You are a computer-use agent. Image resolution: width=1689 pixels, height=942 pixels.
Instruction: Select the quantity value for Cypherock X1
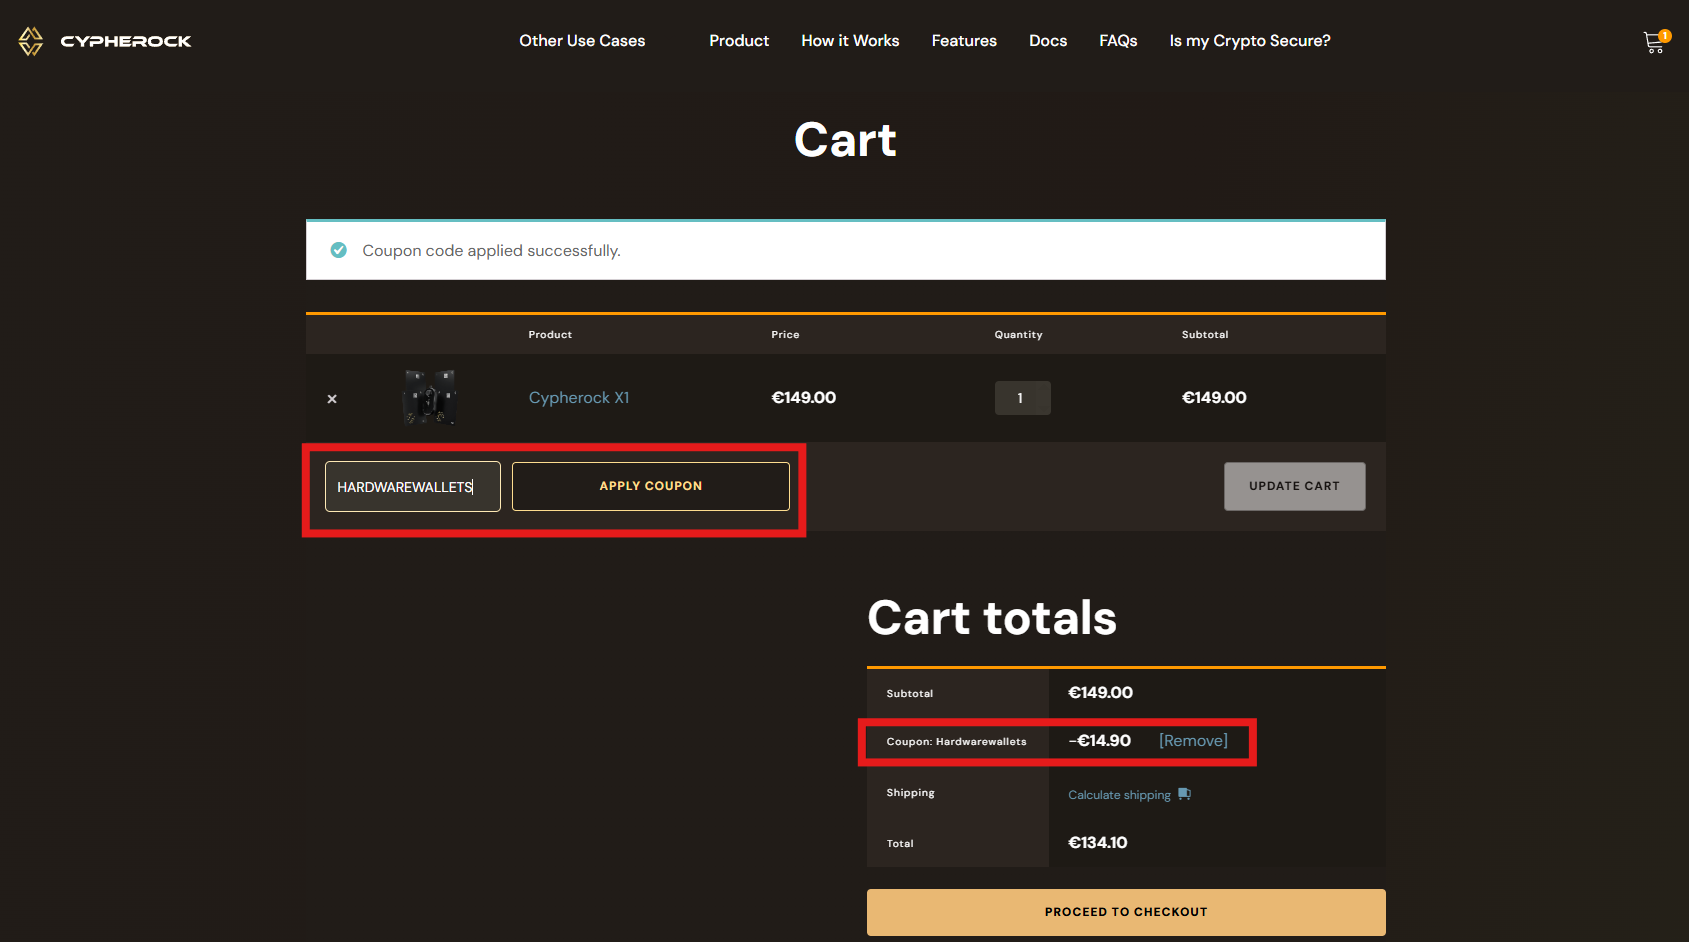[x=1022, y=397]
